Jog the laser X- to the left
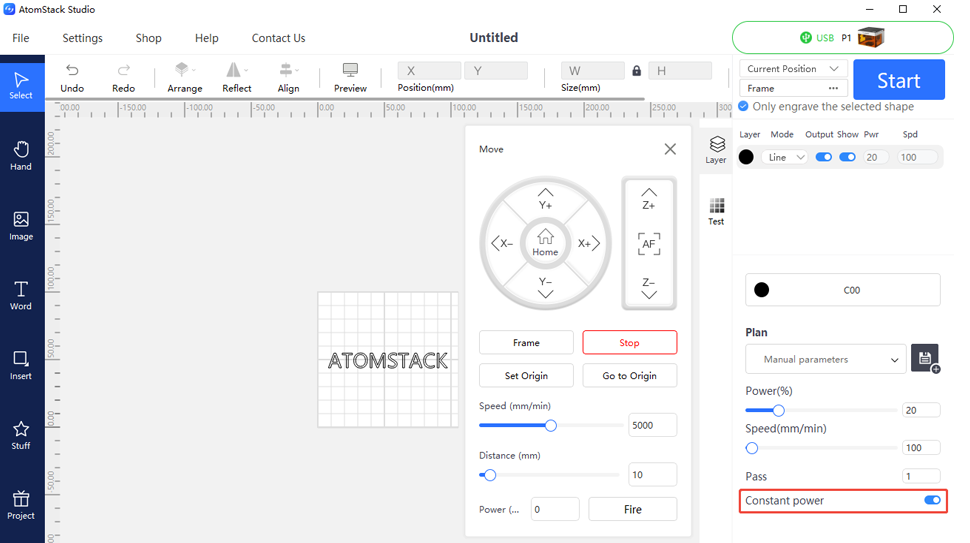This screenshot has height=543, width=970. pyautogui.click(x=502, y=243)
